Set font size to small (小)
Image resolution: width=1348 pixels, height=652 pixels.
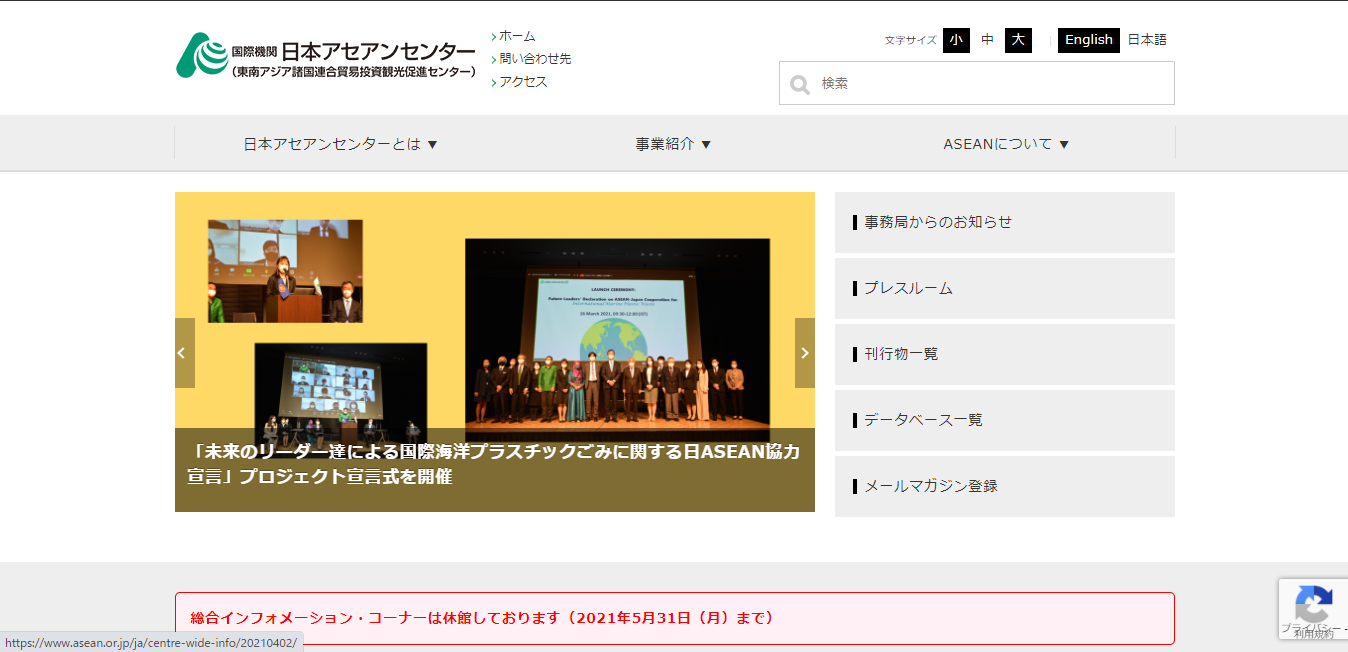point(956,40)
